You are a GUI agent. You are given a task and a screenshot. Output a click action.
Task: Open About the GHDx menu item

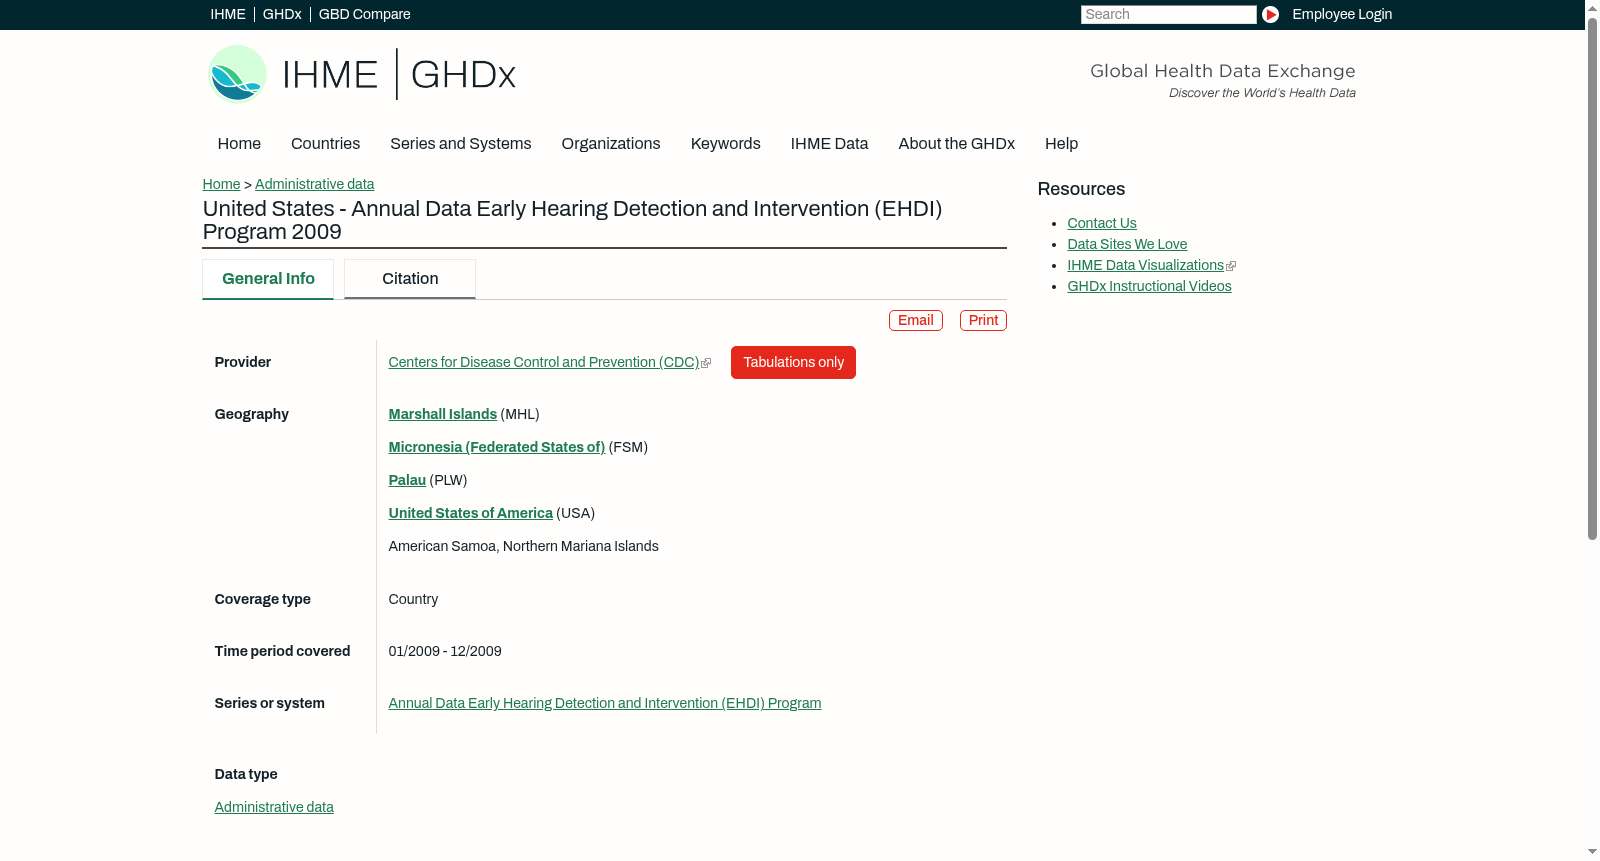coord(956,144)
